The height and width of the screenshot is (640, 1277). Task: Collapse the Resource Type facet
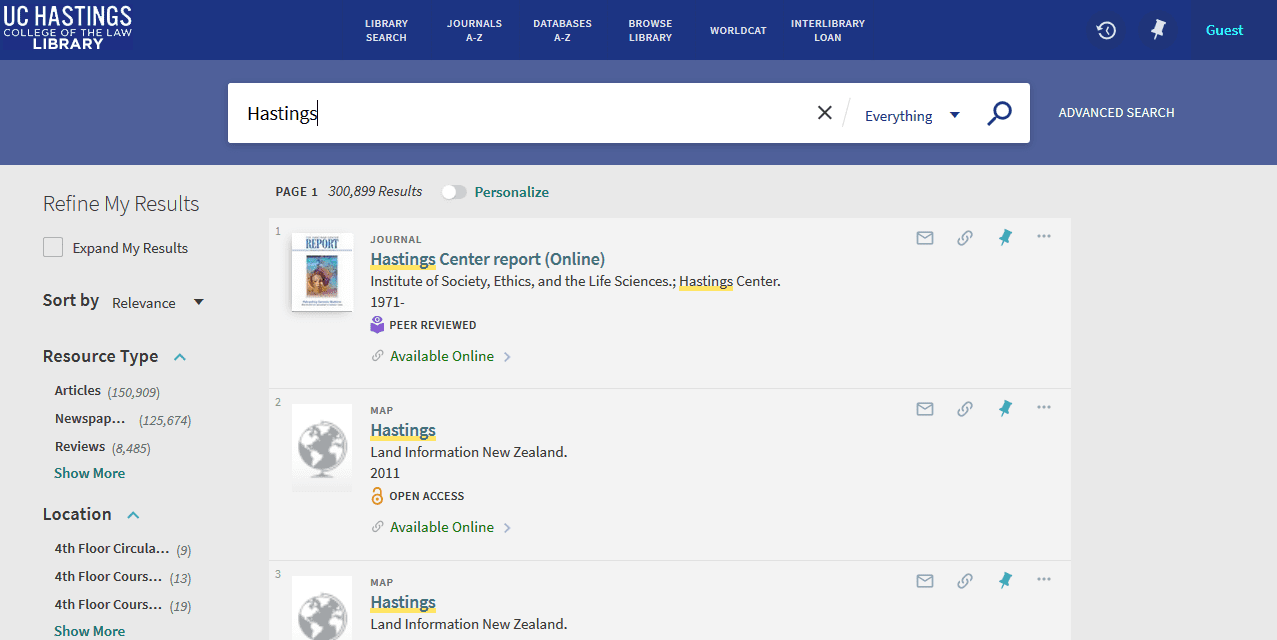pyautogui.click(x=180, y=357)
